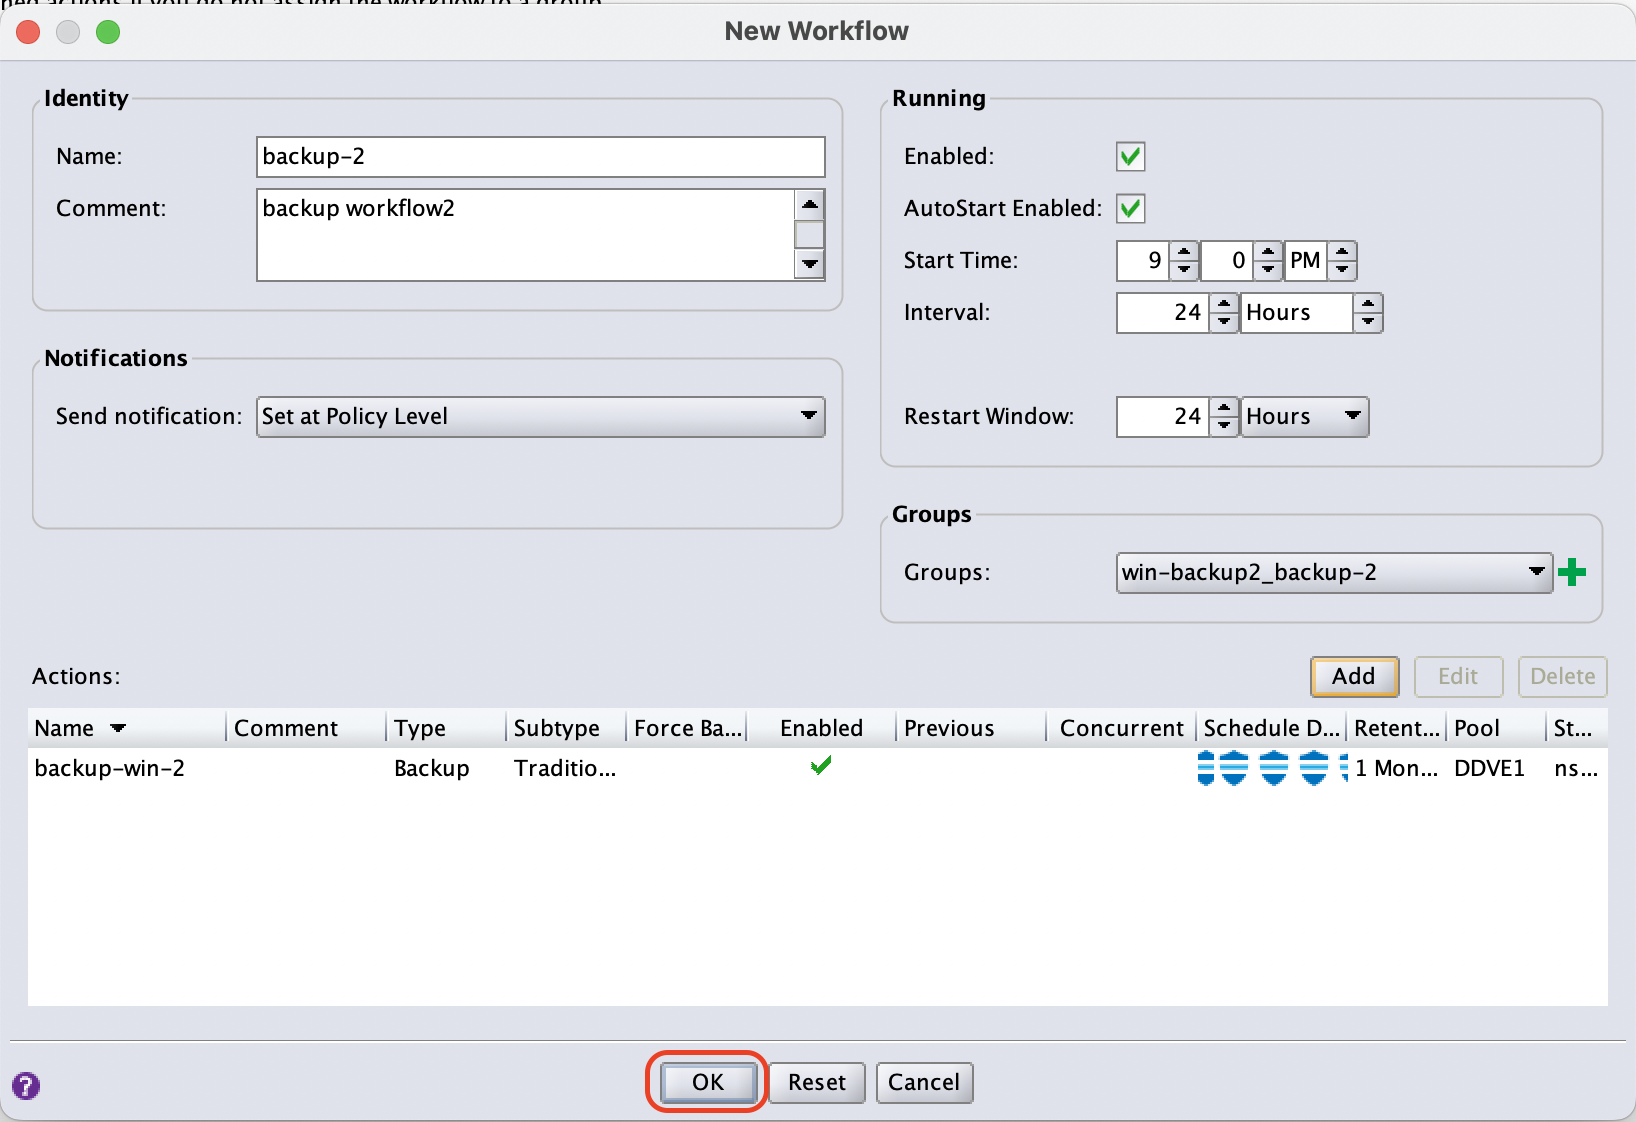Image resolution: width=1636 pixels, height=1122 pixels.
Task: Click the Restart Window value field
Action: tap(1163, 417)
